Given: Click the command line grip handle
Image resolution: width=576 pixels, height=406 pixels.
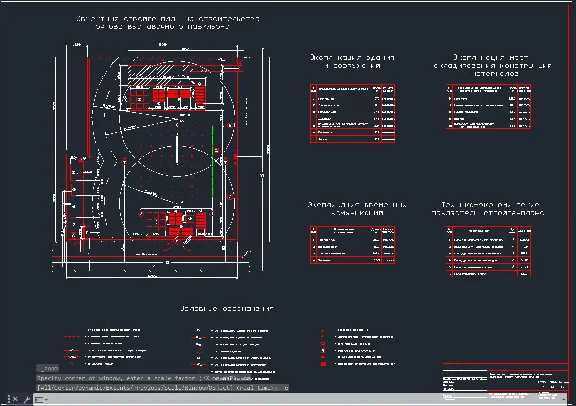Looking at the screenshot, I should pyautogui.click(x=9, y=399).
